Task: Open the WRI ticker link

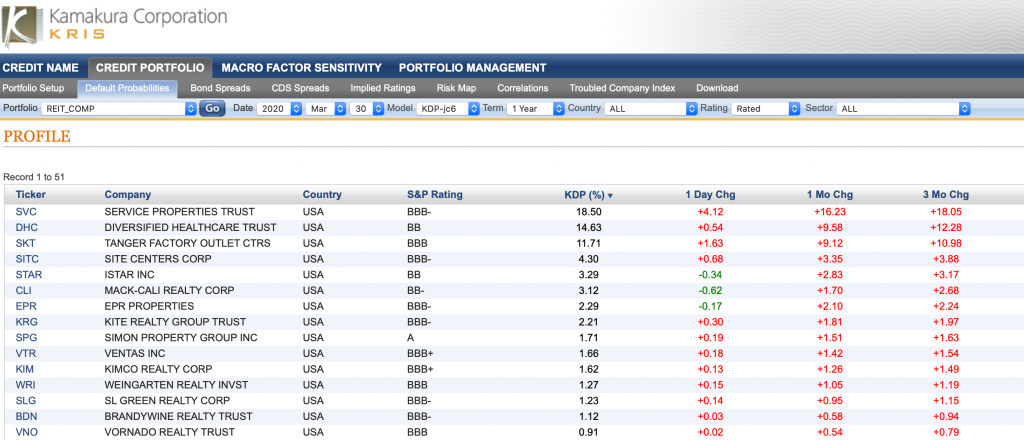Action: click(x=25, y=385)
